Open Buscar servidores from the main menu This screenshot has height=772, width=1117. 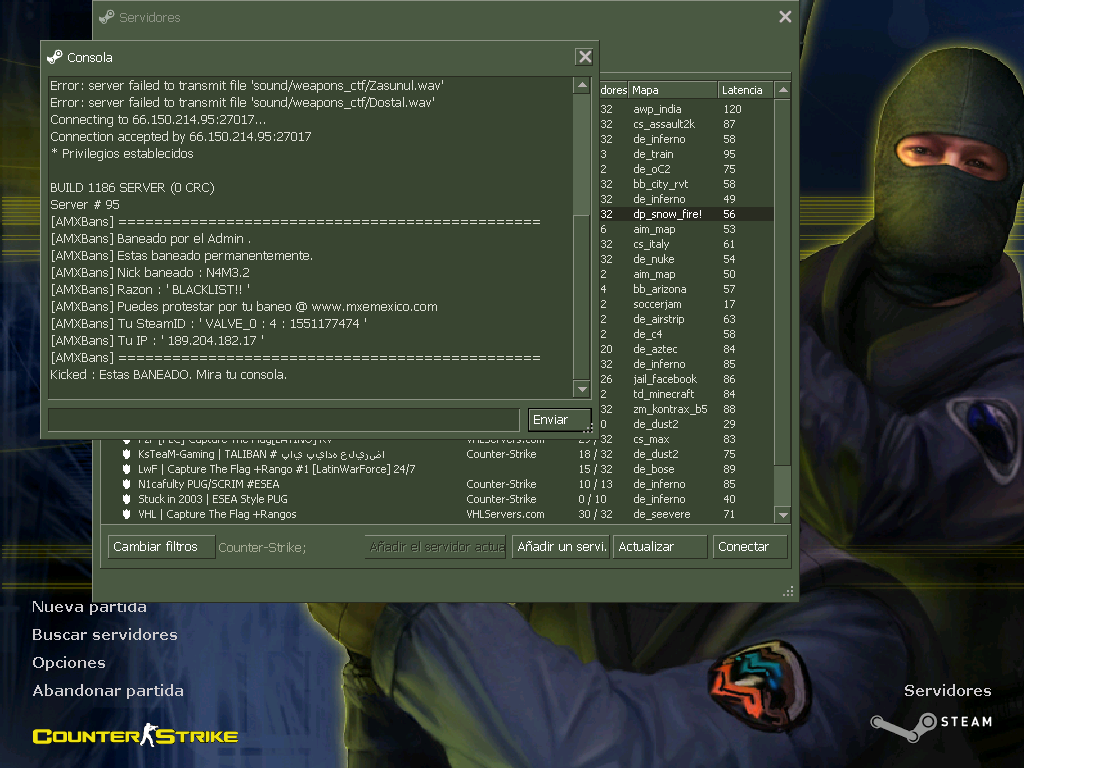tap(105, 635)
